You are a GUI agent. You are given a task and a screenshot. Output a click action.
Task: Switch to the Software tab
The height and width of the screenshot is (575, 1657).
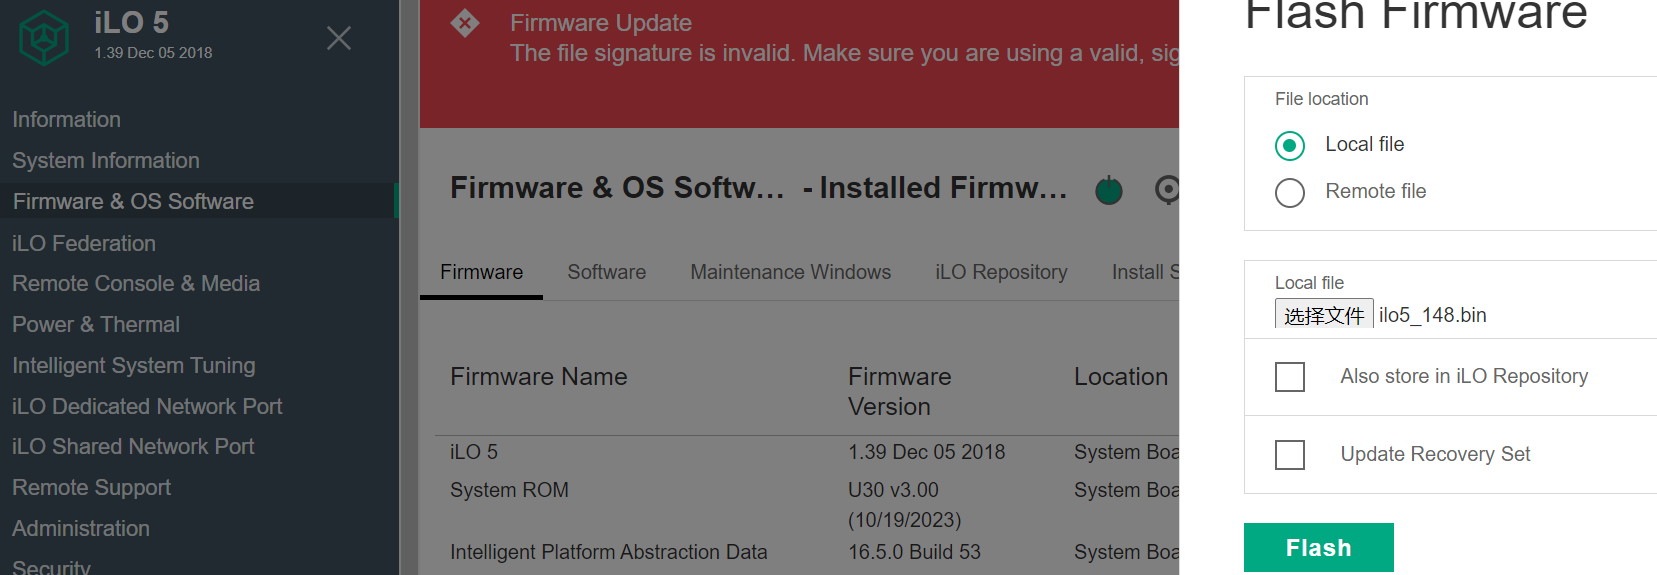click(606, 272)
